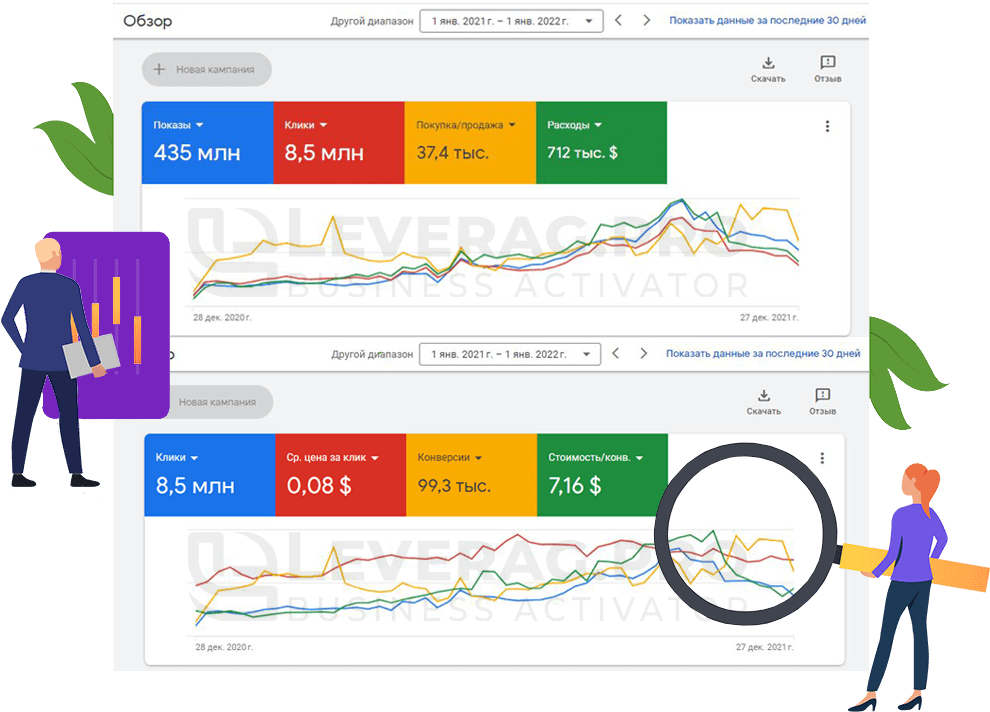This screenshot has width=990, height=712.
Task: Open the Ср. цена за клик metric dropdown
Action: click(x=332, y=458)
